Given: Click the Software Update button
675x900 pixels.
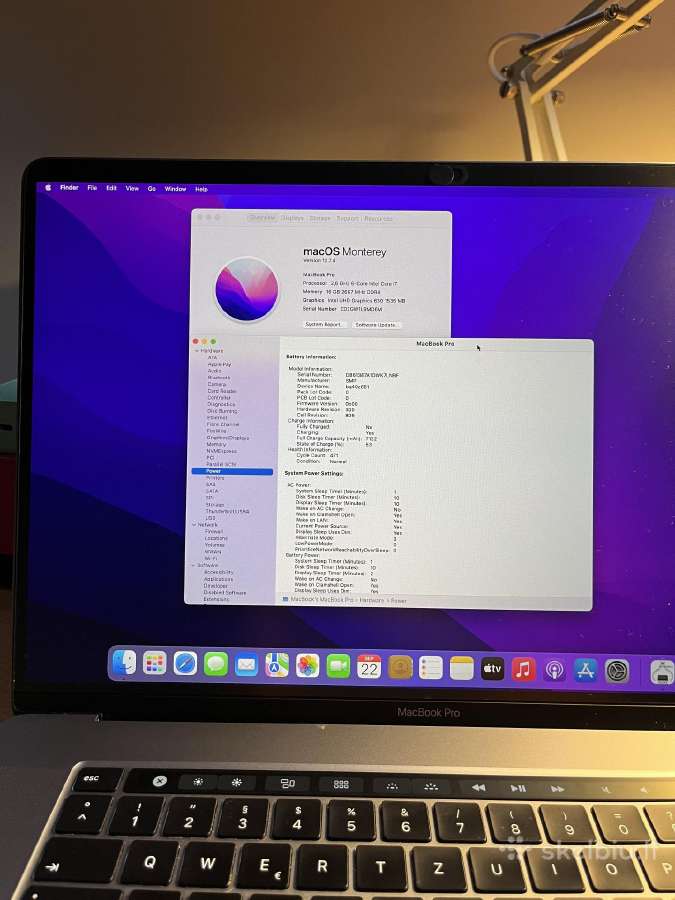Looking at the screenshot, I should tap(375, 325).
